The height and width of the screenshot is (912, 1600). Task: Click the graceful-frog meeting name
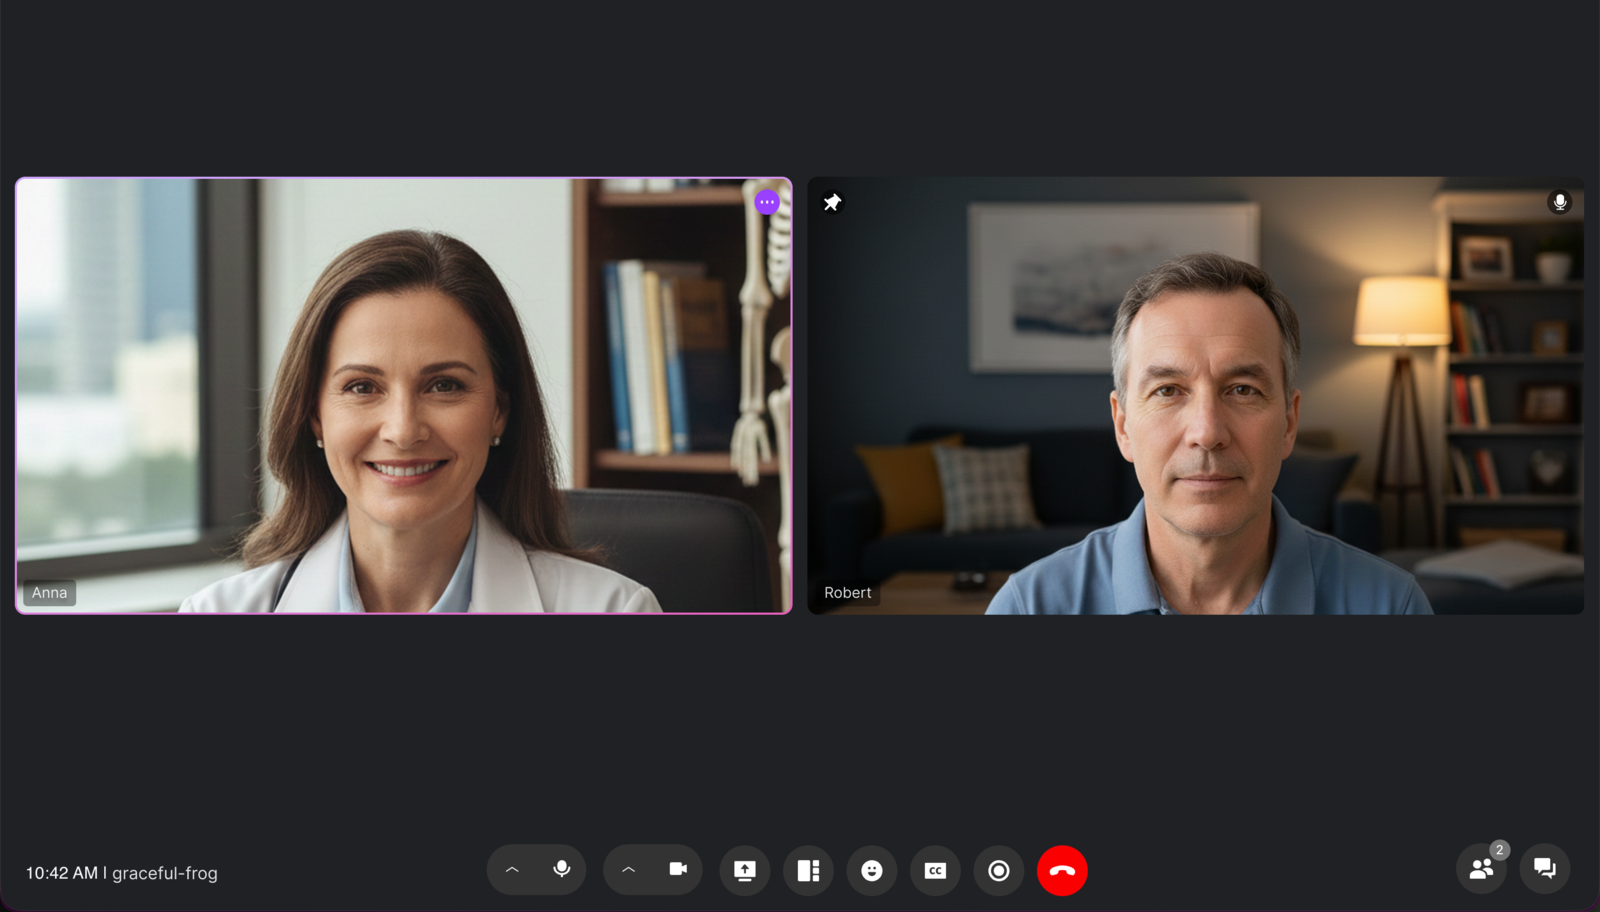167,873
